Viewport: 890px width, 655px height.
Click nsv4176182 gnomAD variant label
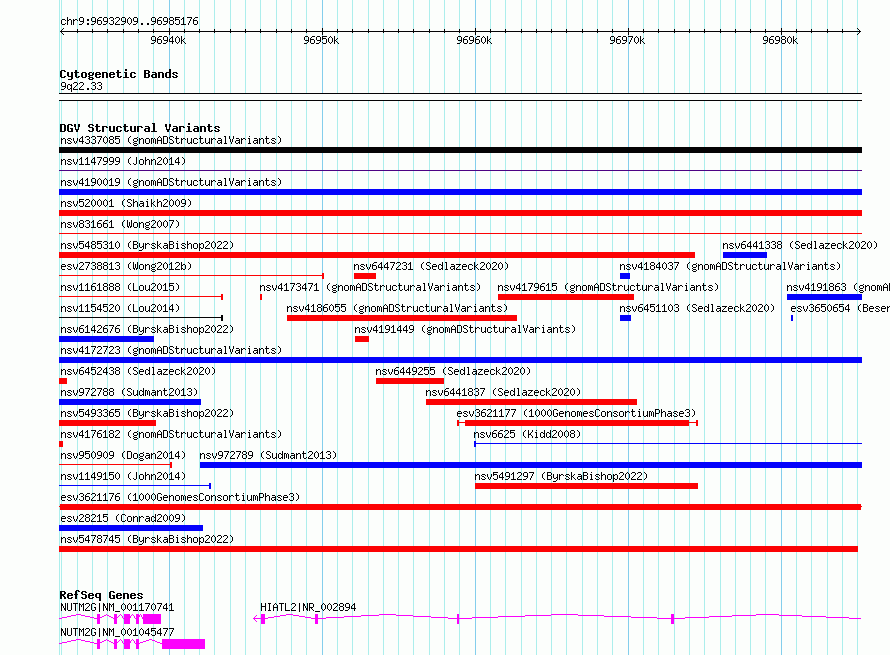coord(171,434)
